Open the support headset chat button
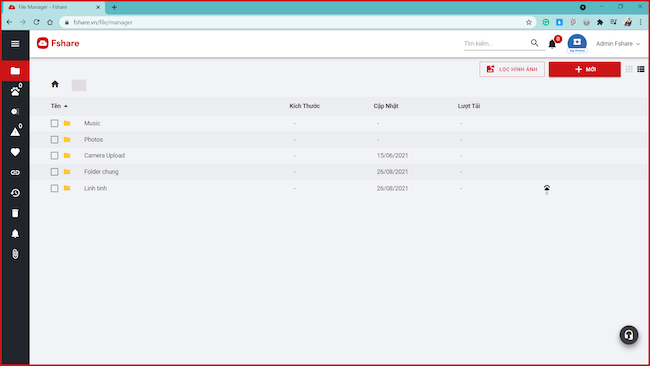The image size is (650, 366). [x=629, y=335]
